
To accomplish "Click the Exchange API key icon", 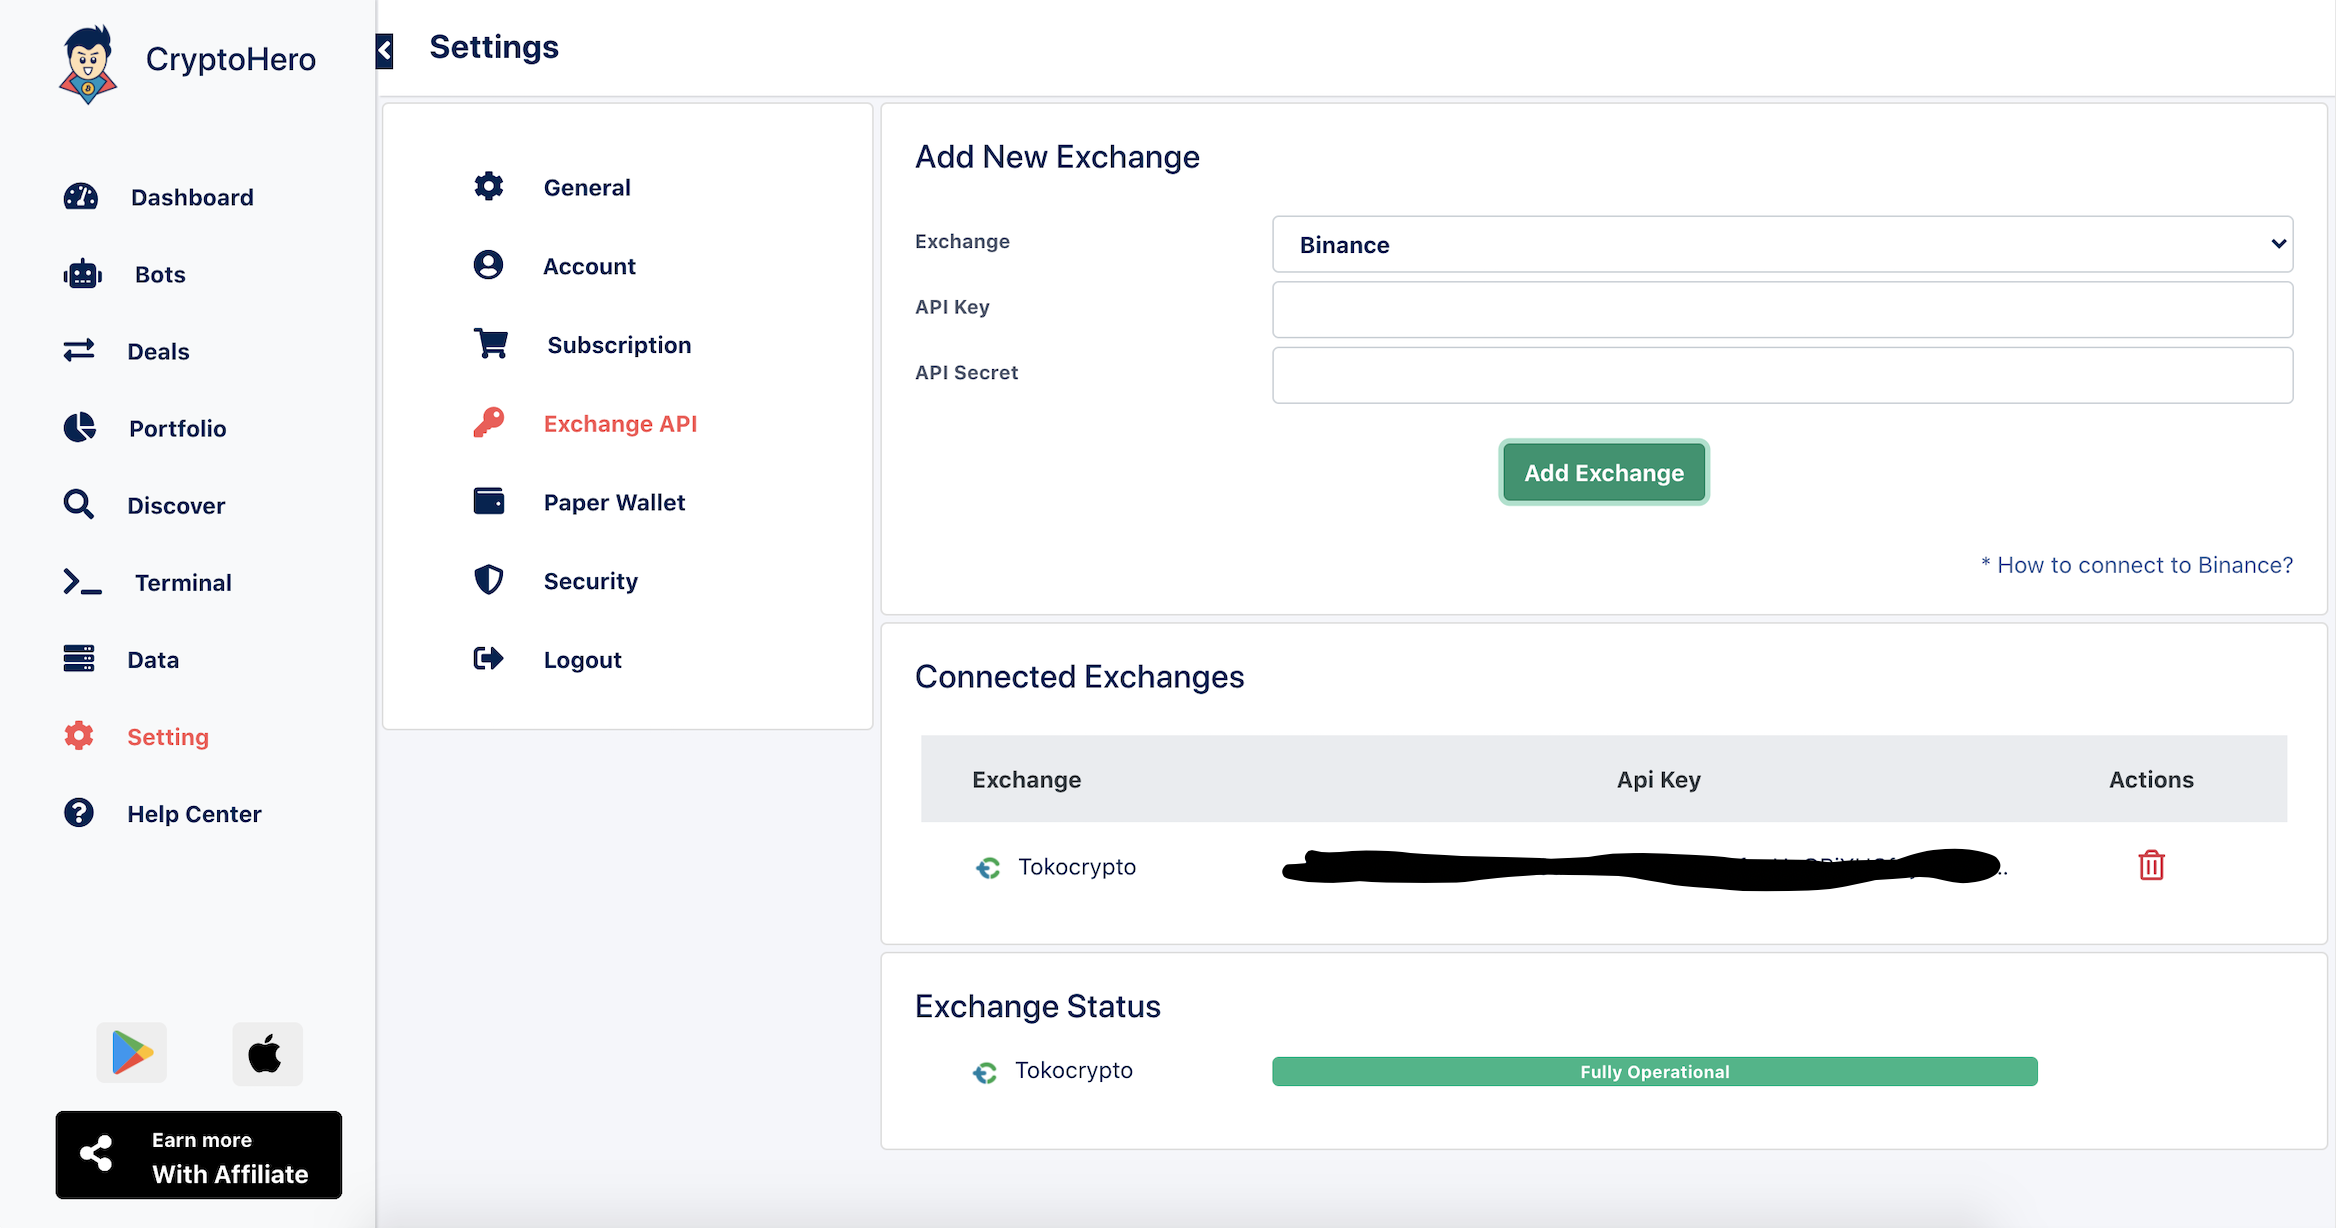I will click(489, 422).
